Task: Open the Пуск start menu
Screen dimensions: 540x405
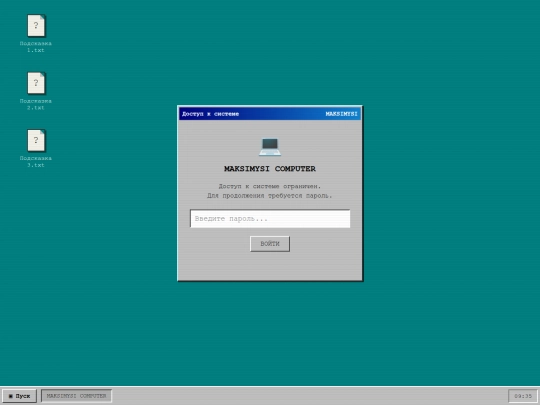Action: point(19,396)
